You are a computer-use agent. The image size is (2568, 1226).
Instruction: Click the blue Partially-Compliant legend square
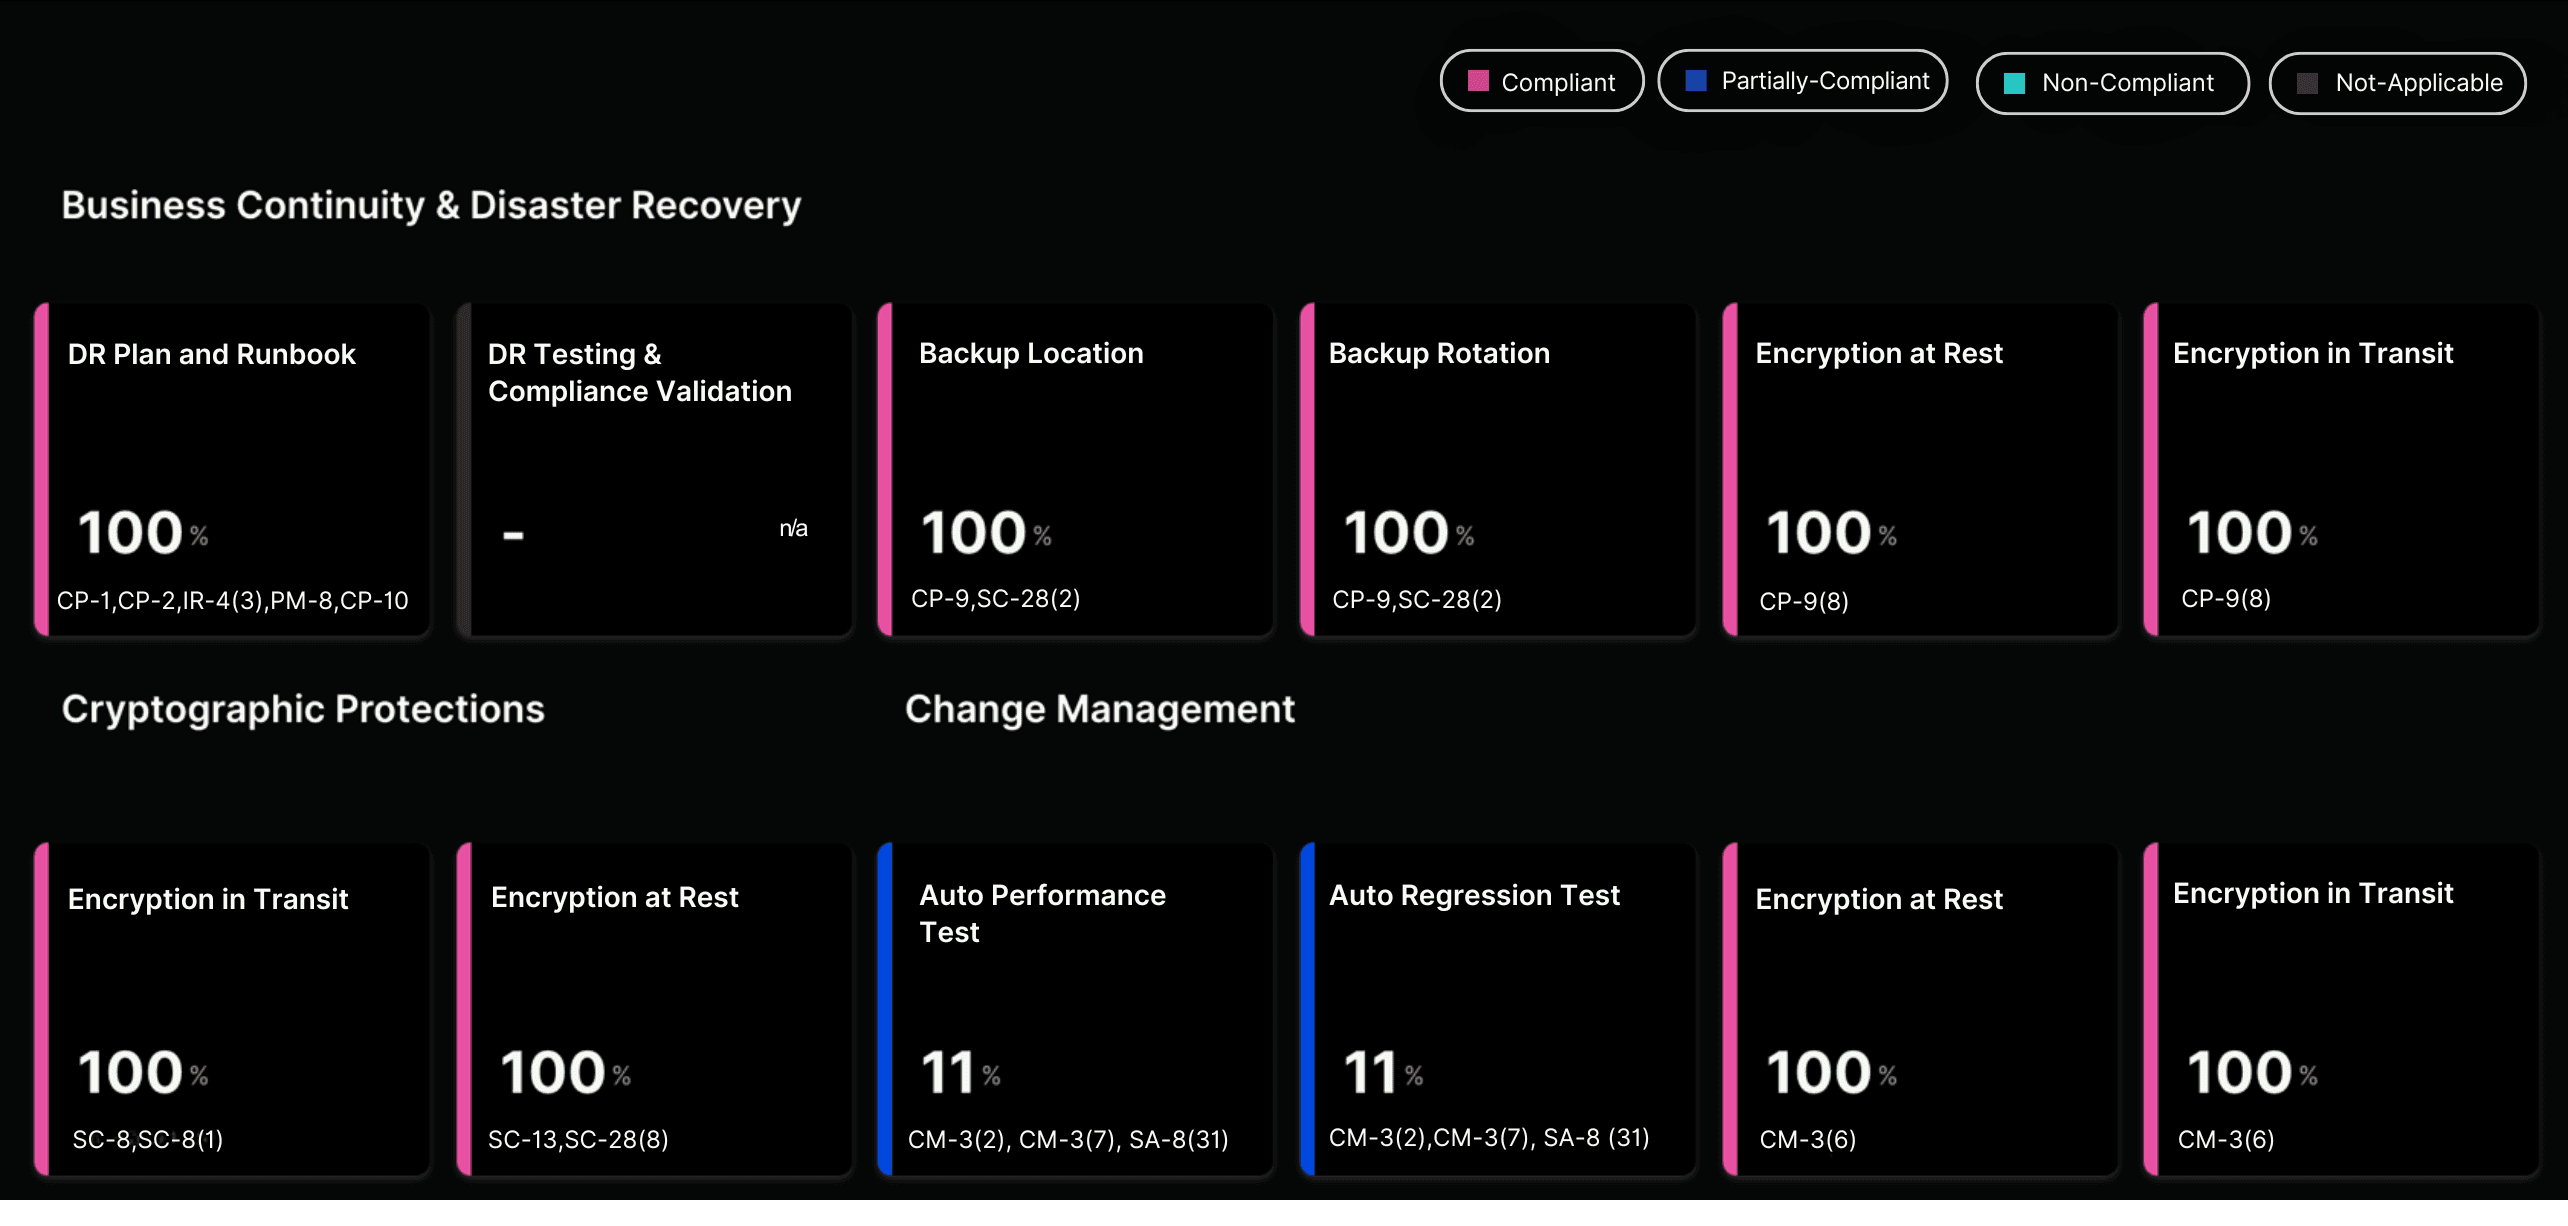tap(1696, 79)
